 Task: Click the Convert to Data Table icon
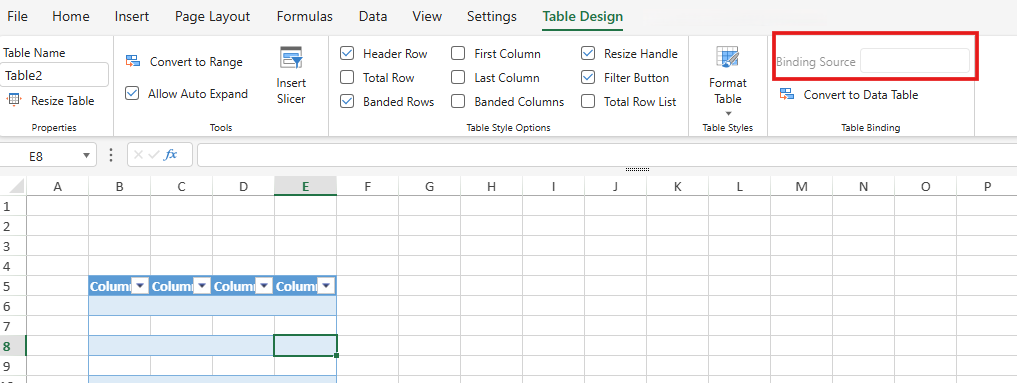[x=787, y=95]
